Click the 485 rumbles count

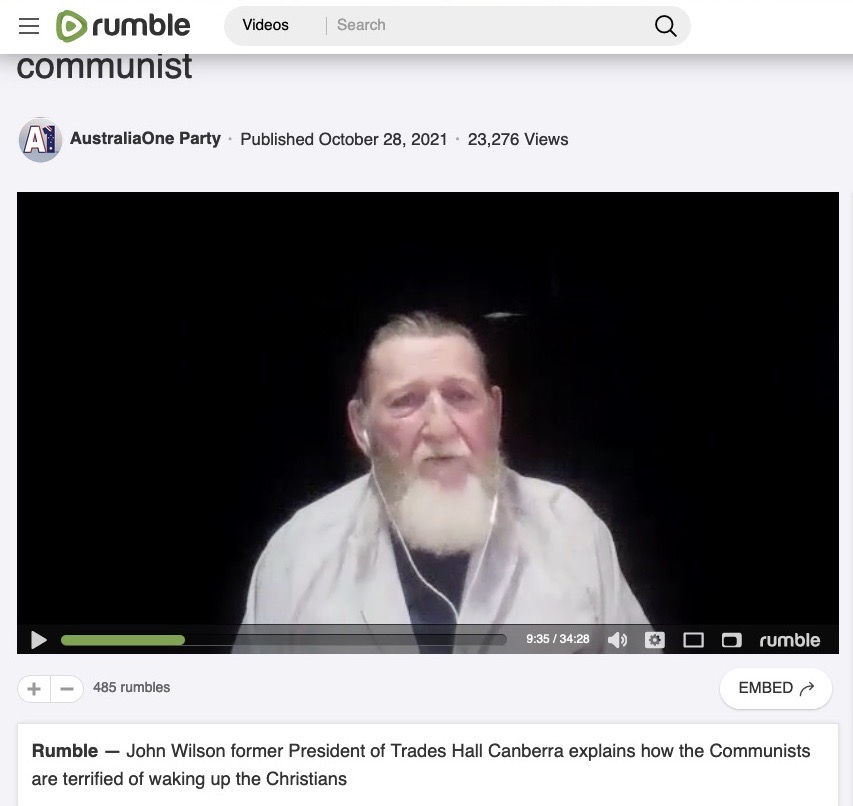click(131, 687)
